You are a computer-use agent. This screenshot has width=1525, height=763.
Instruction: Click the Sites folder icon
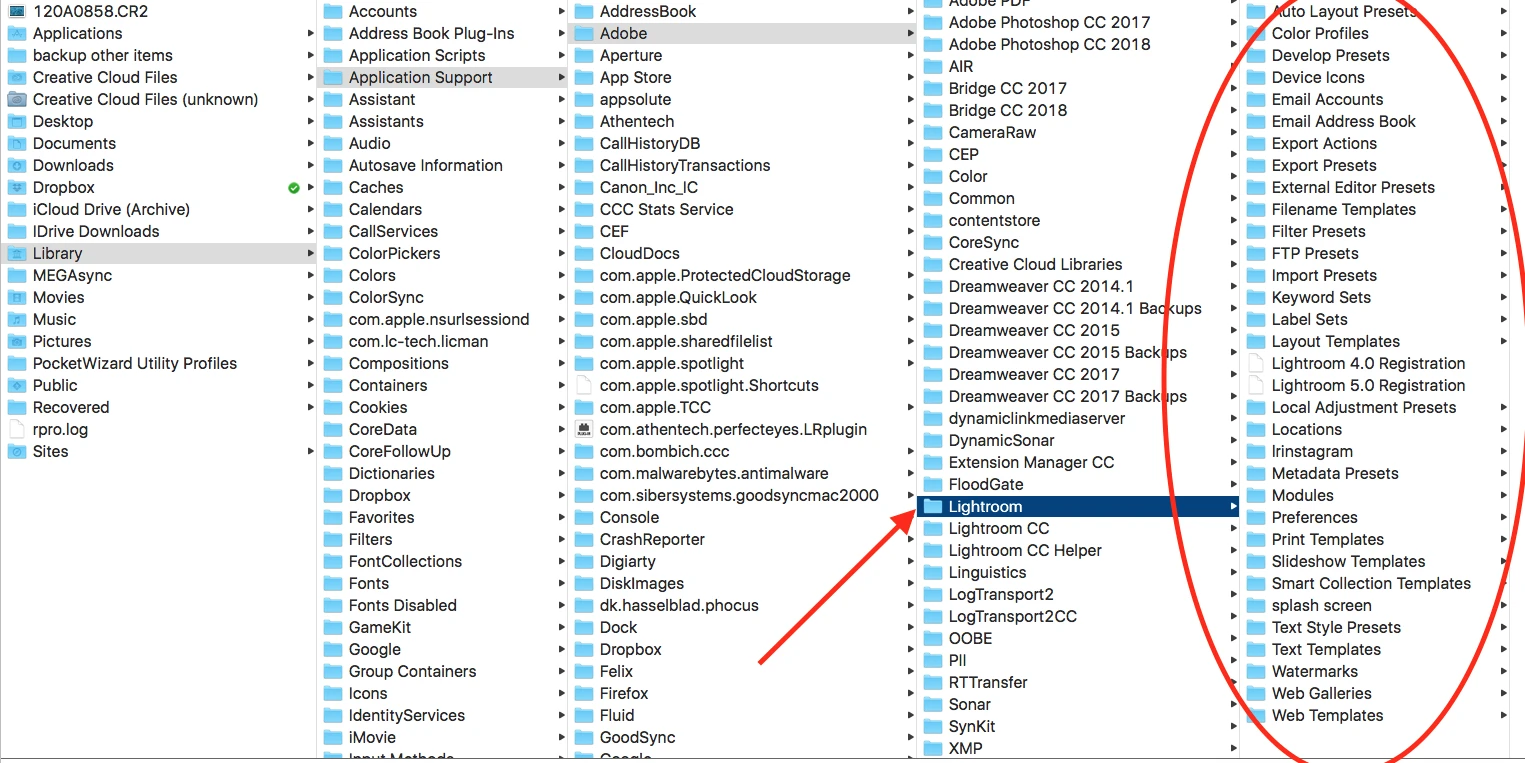(x=16, y=451)
